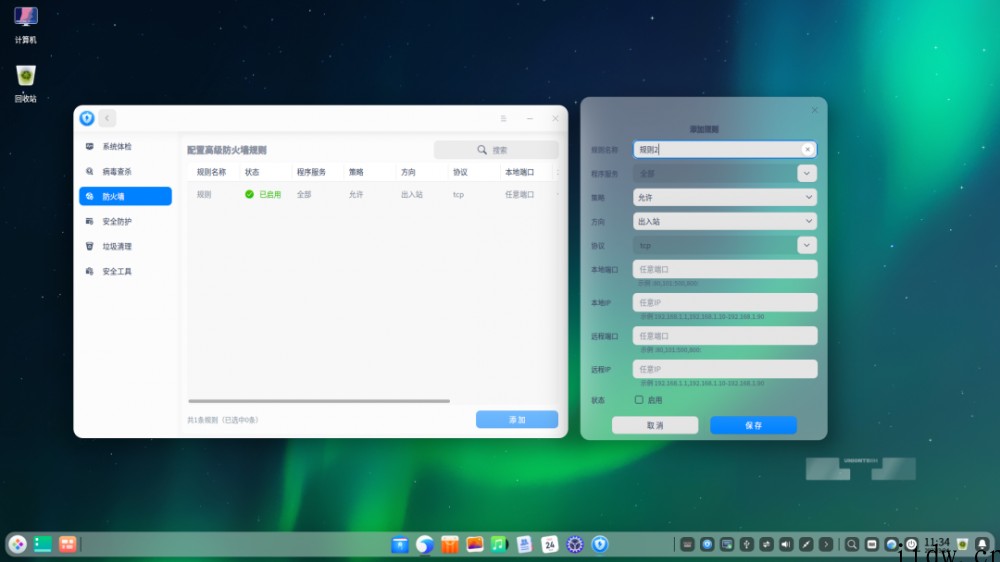Screen dimensions: 1000x562
Task: Enable the 启用 status checkbox
Action: (x=638, y=400)
